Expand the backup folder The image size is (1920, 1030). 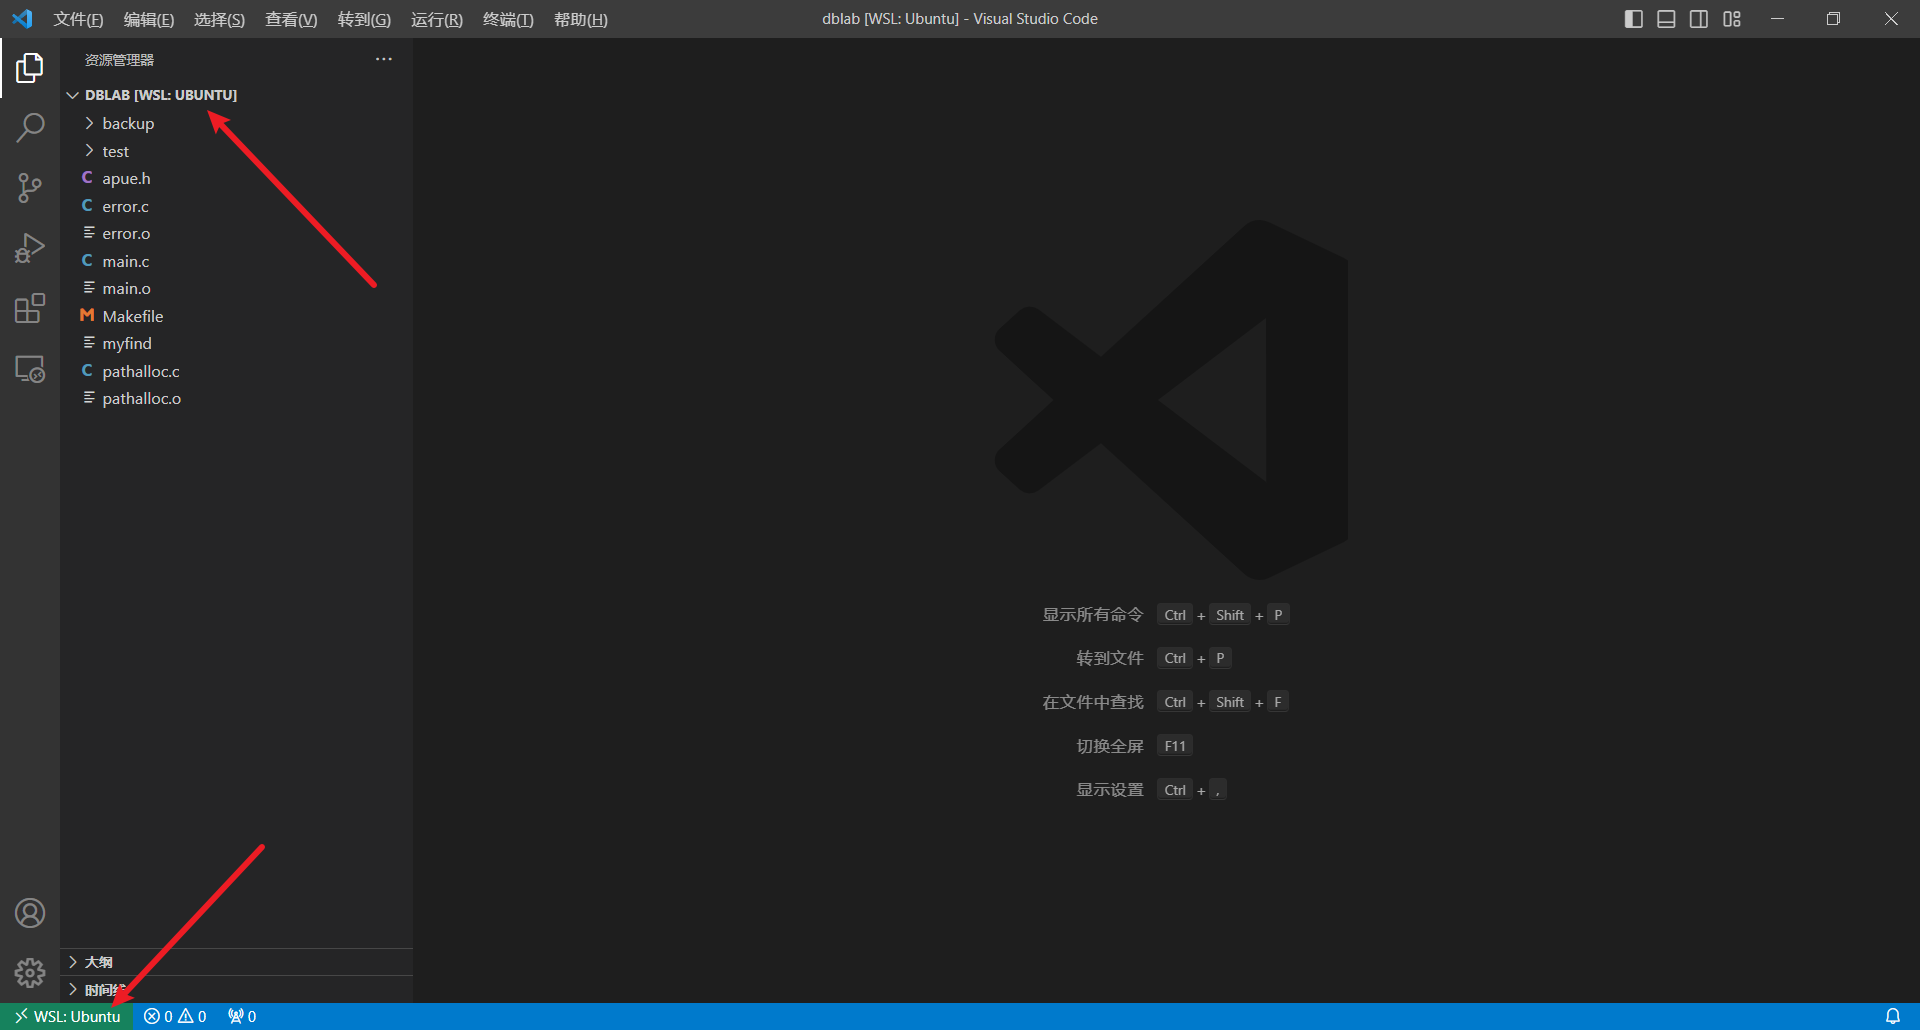point(236,123)
